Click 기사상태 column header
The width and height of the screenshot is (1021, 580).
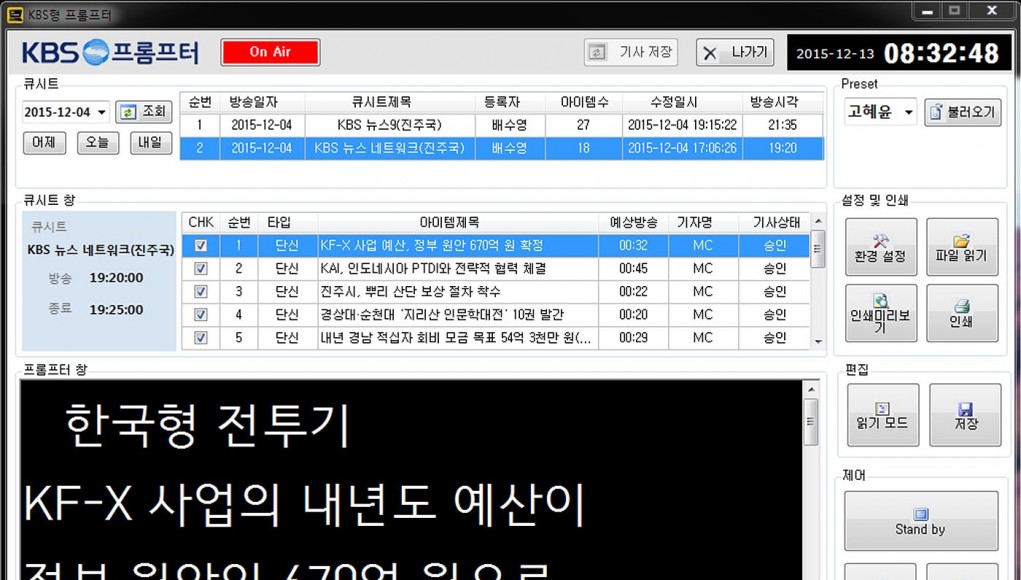coord(774,223)
